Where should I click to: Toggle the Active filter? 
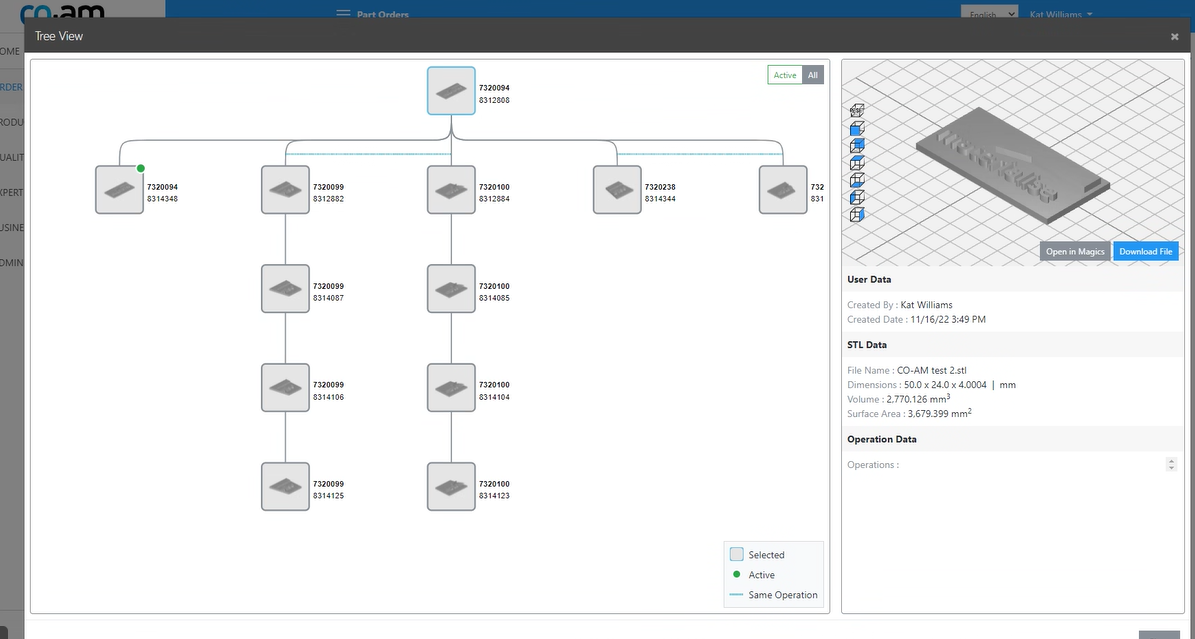785,75
